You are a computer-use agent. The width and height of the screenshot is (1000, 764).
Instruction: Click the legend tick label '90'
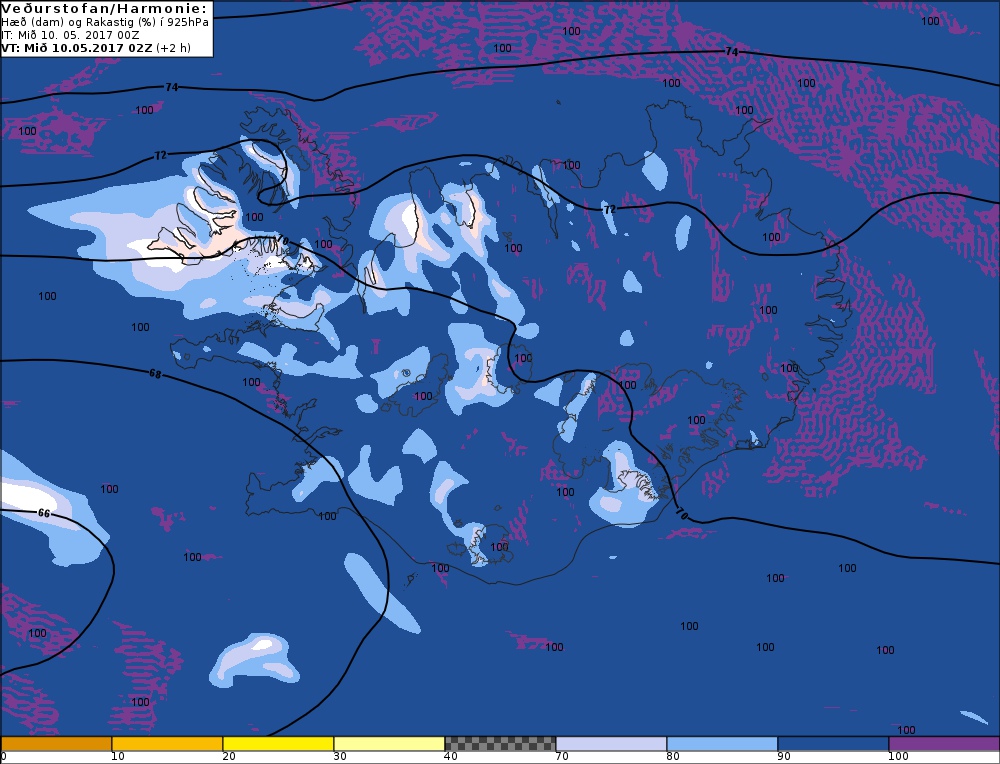click(x=784, y=757)
